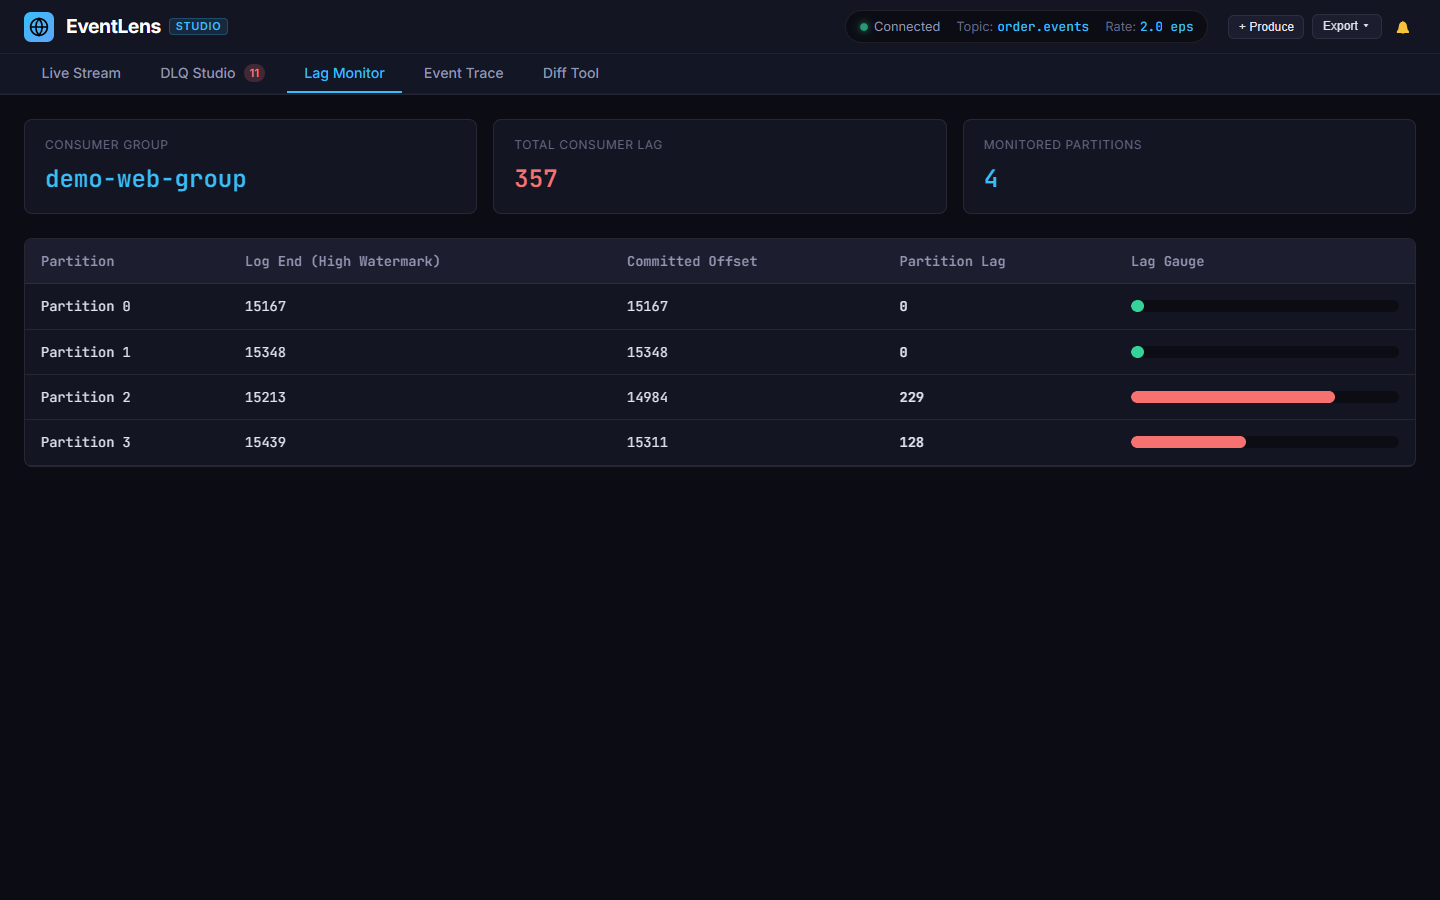Click the green Connected status dot
The width and height of the screenshot is (1440, 900).
pyautogui.click(x=864, y=27)
